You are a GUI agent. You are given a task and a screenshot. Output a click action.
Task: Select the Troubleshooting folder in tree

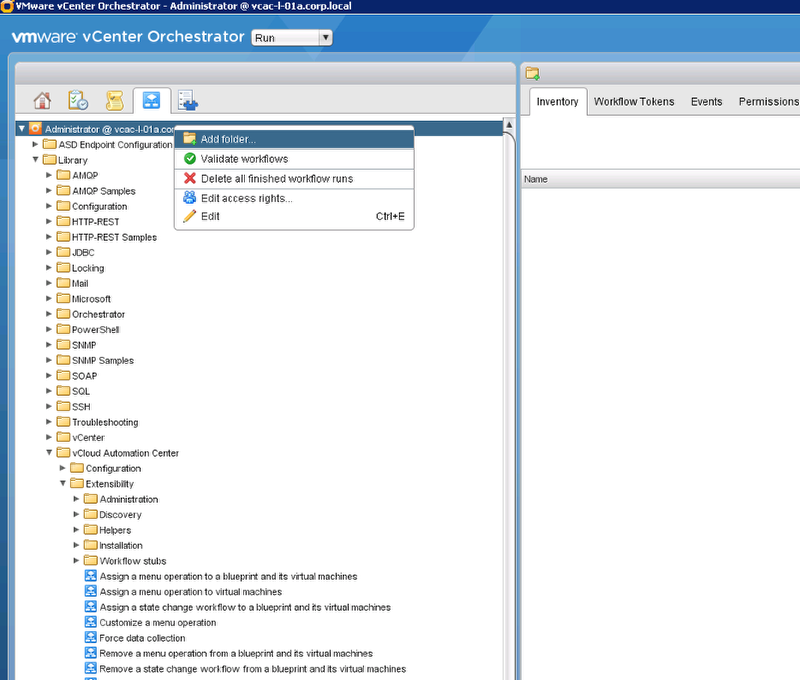pyautogui.click(x=104, y=422)
